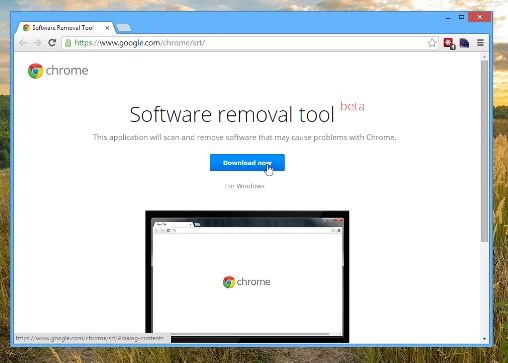Click the tab favicon for Software Removal Tool
The width and height of the screenshot is (508, 363).
26,28
